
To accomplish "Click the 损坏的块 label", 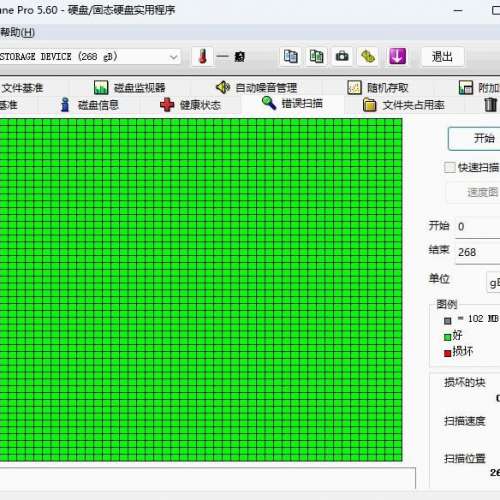I will (465, 382).
